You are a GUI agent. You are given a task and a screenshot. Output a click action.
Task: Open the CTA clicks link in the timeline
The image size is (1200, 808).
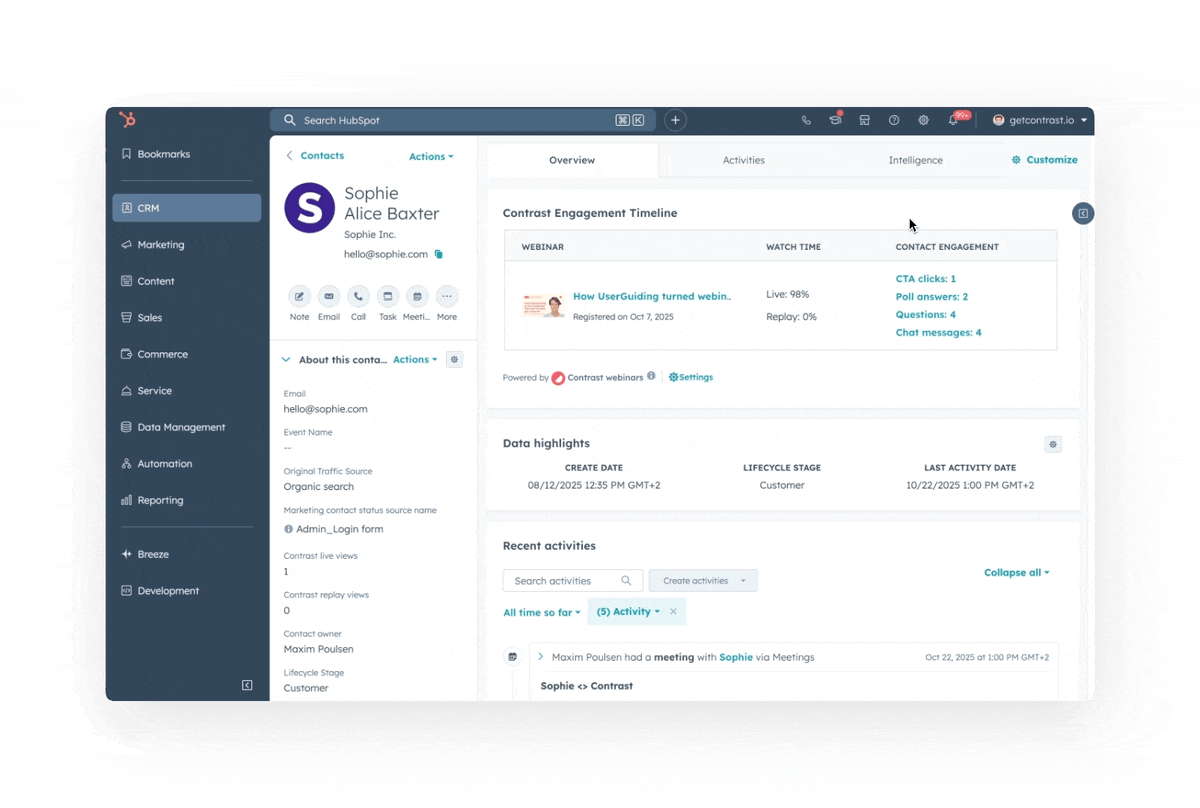924,278
